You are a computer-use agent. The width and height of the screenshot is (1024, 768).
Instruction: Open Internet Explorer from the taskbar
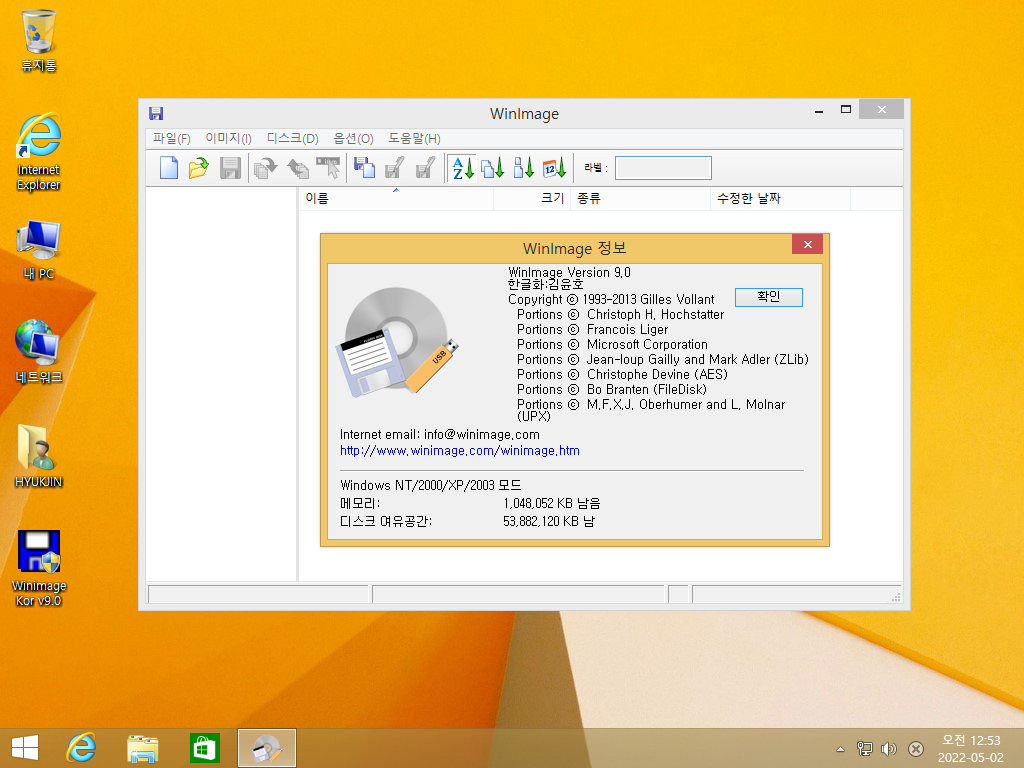point(82,748)
